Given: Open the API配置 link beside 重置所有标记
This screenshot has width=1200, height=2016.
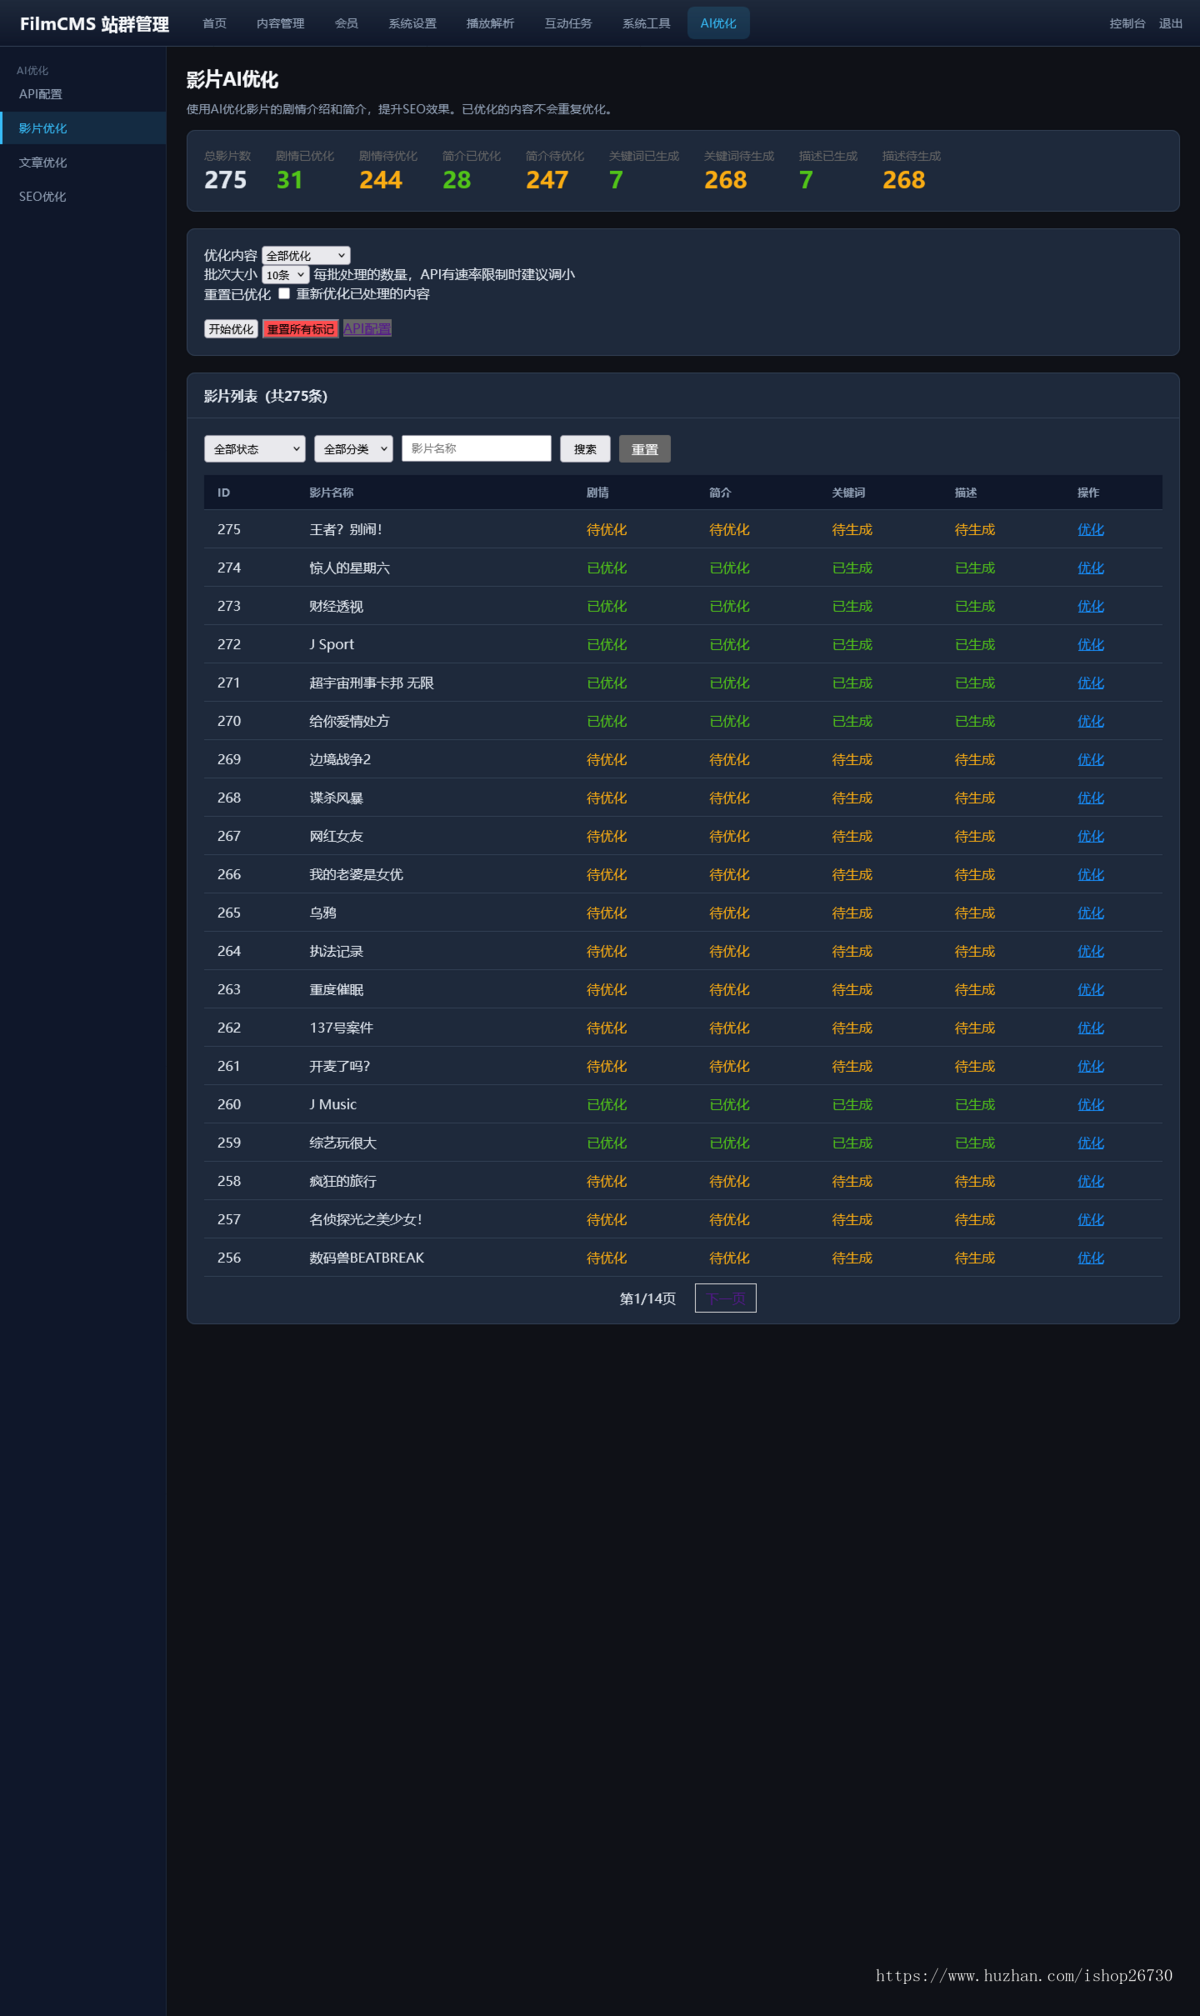Looking at the screenshot, I should (367, 328).
